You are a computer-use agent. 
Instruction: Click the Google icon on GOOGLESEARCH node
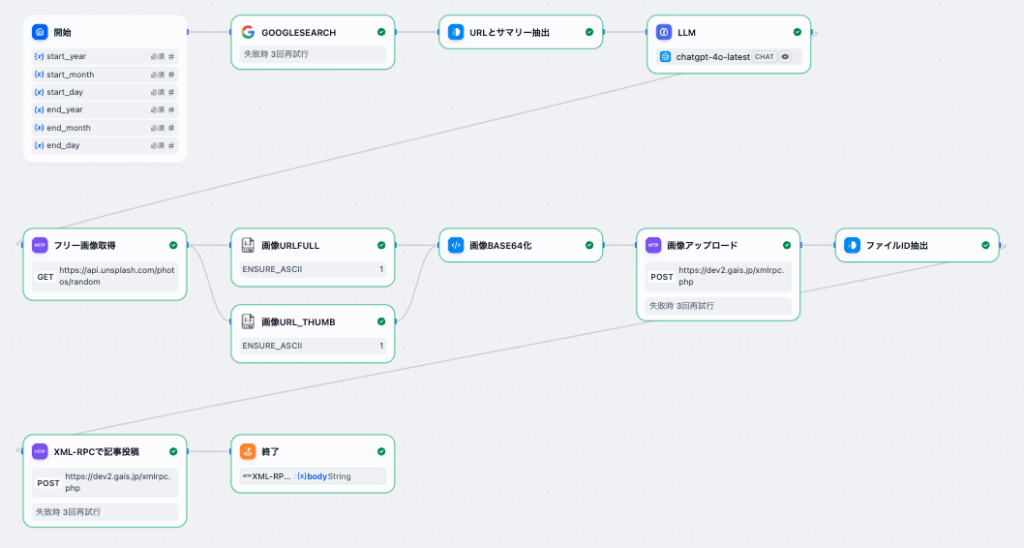(x=248, y=32)
